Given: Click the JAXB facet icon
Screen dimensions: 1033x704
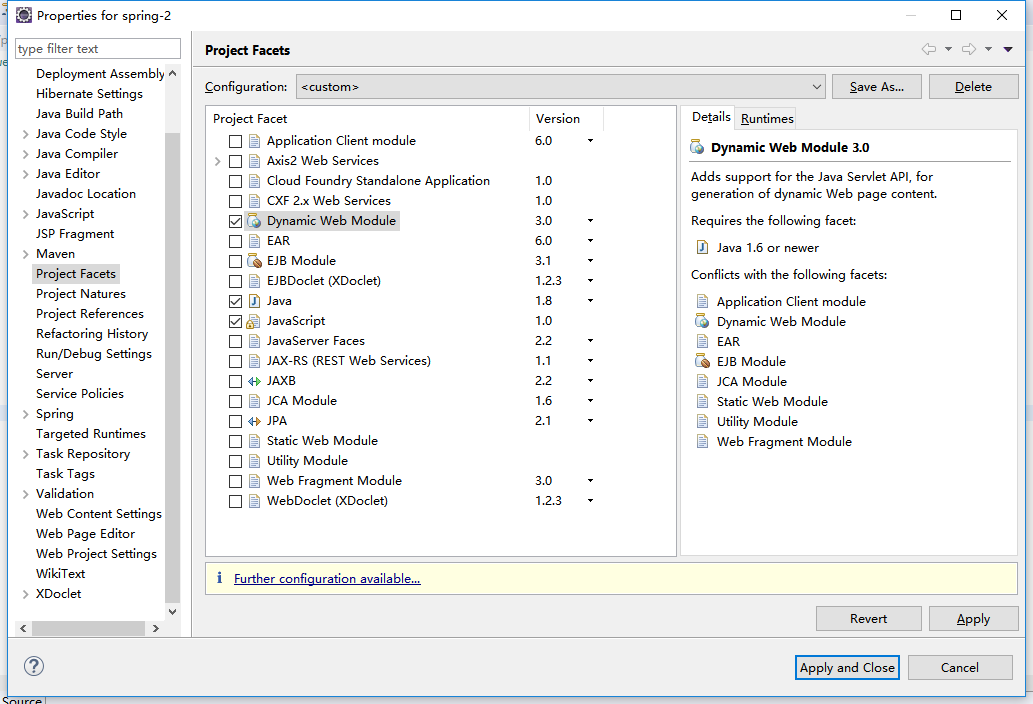Looking at the screenshot, I should point(254,381).
